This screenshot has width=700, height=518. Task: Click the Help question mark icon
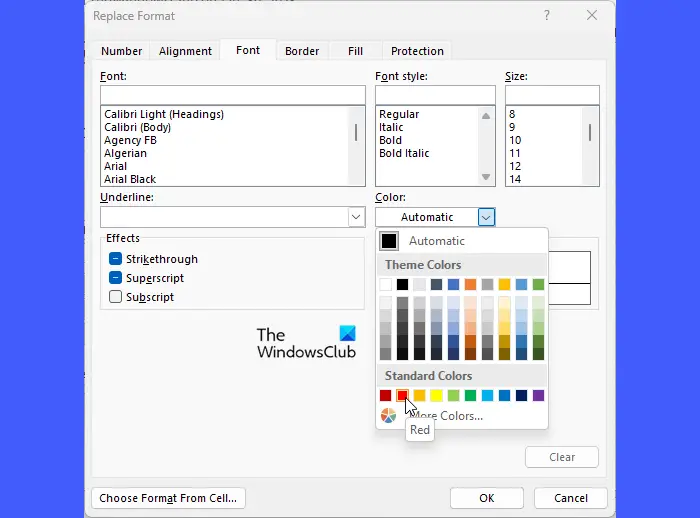click(x=547, y=16)
